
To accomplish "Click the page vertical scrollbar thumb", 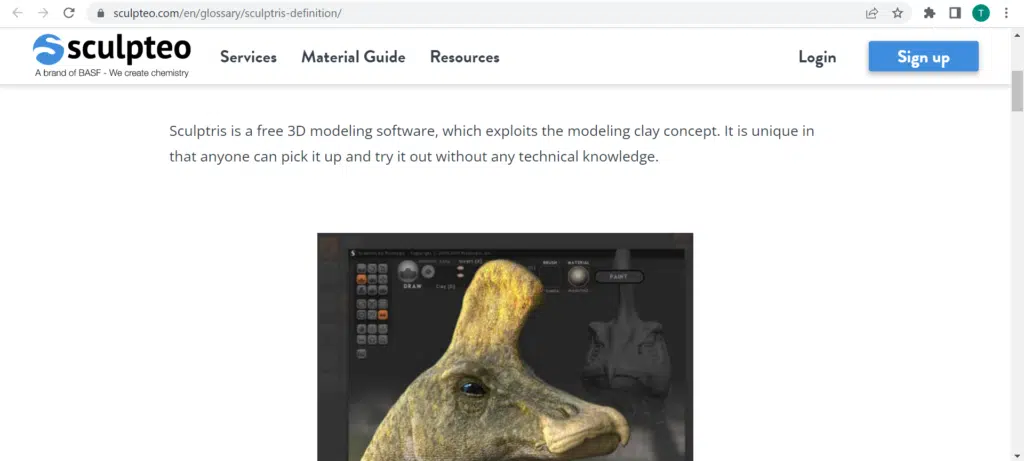I will click(1017, 91).
